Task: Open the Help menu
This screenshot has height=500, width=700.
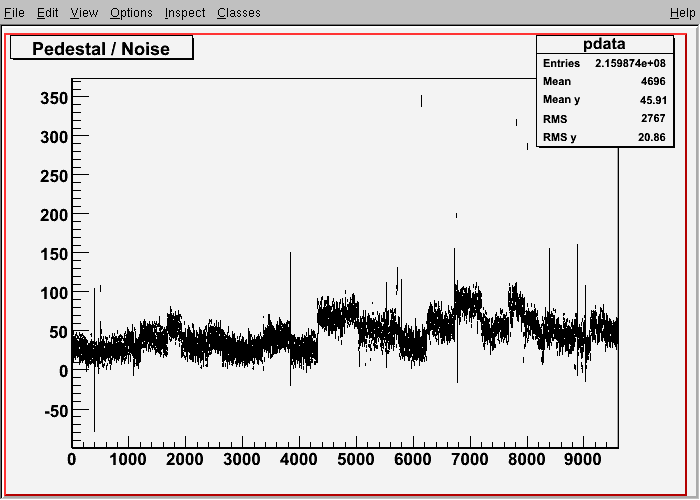Action: click(x=683, y=13)
